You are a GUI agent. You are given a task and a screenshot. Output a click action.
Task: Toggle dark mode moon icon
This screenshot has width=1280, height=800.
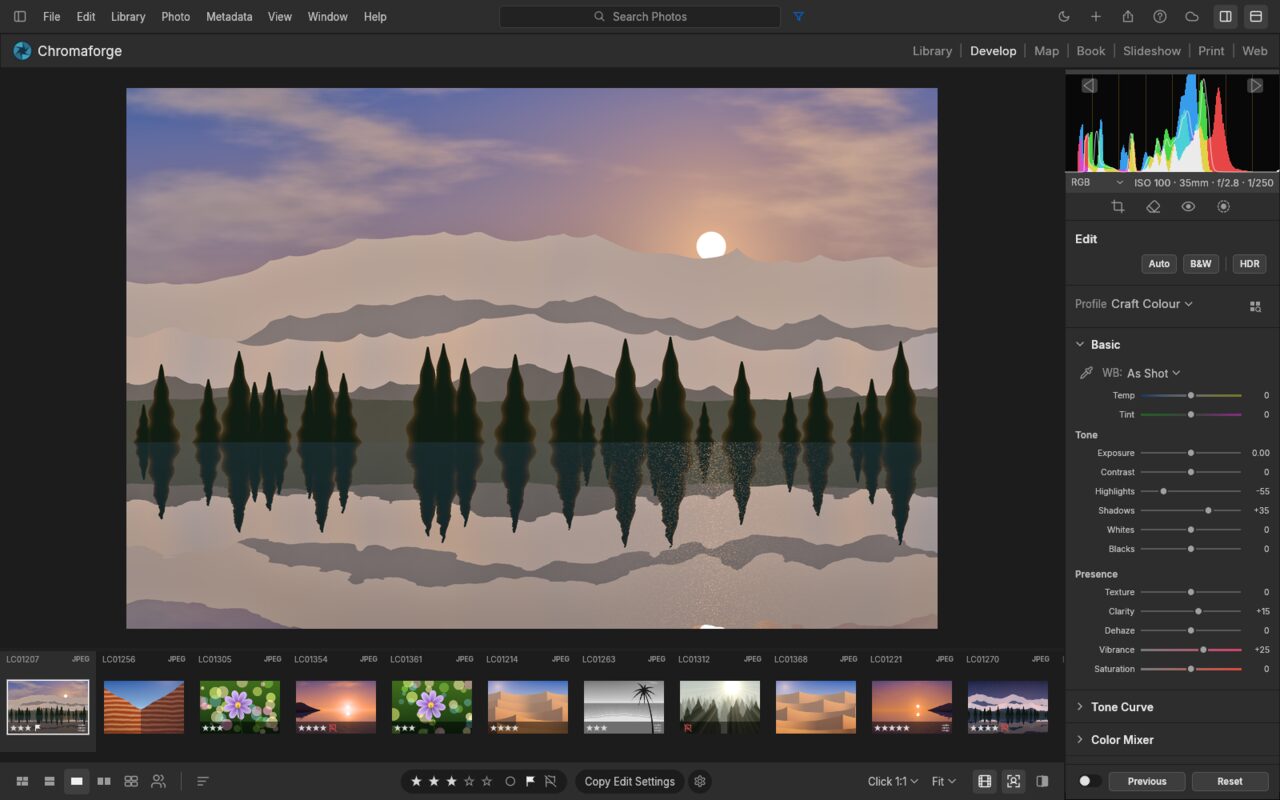[1064, 17]
